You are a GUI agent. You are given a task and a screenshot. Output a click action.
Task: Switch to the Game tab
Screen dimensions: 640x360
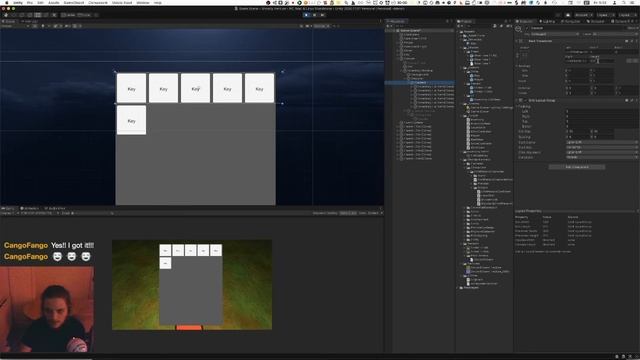tap(8, 208)
